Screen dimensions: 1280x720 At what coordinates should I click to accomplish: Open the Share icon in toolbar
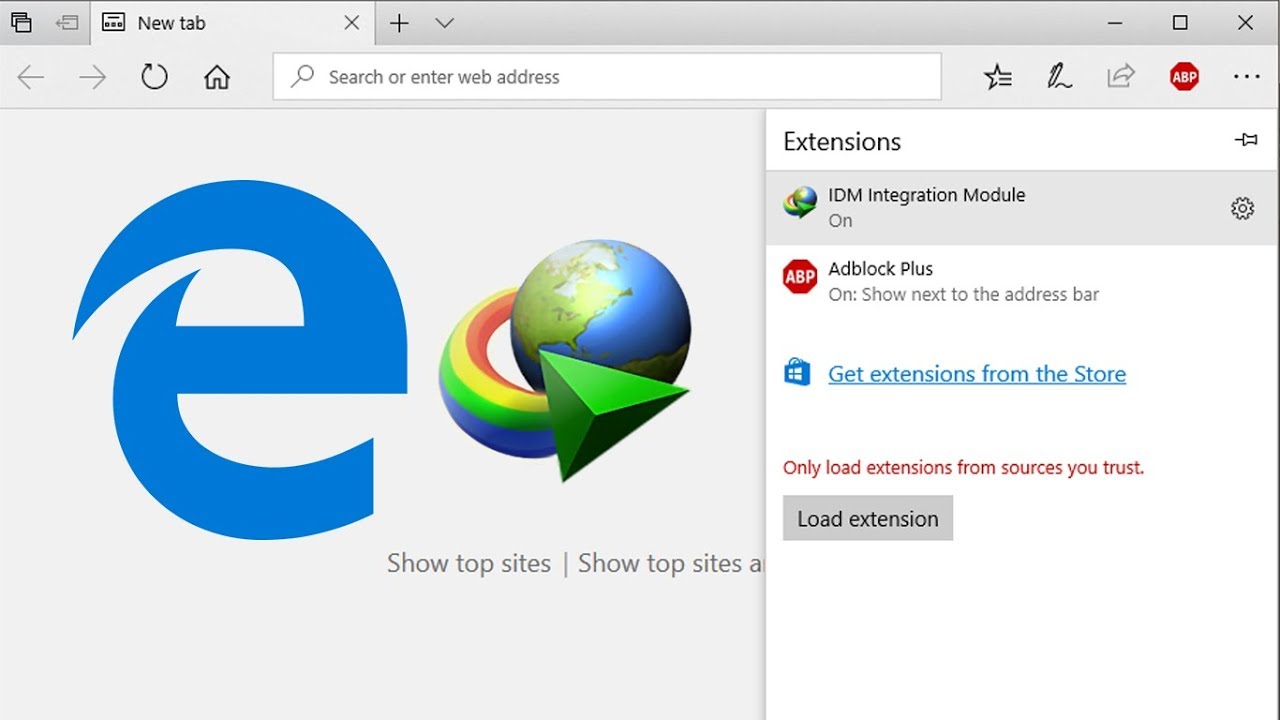(1121, 76)
